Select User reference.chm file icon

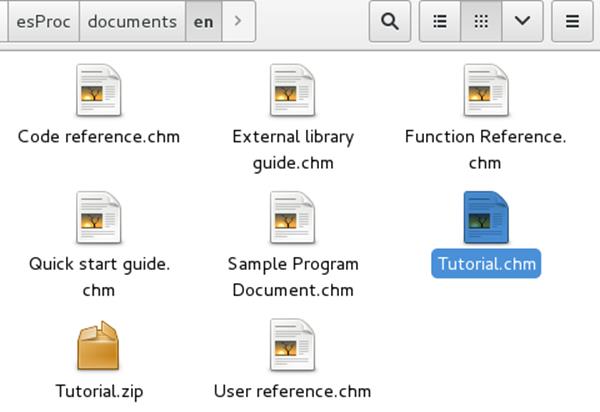point(293,345)
